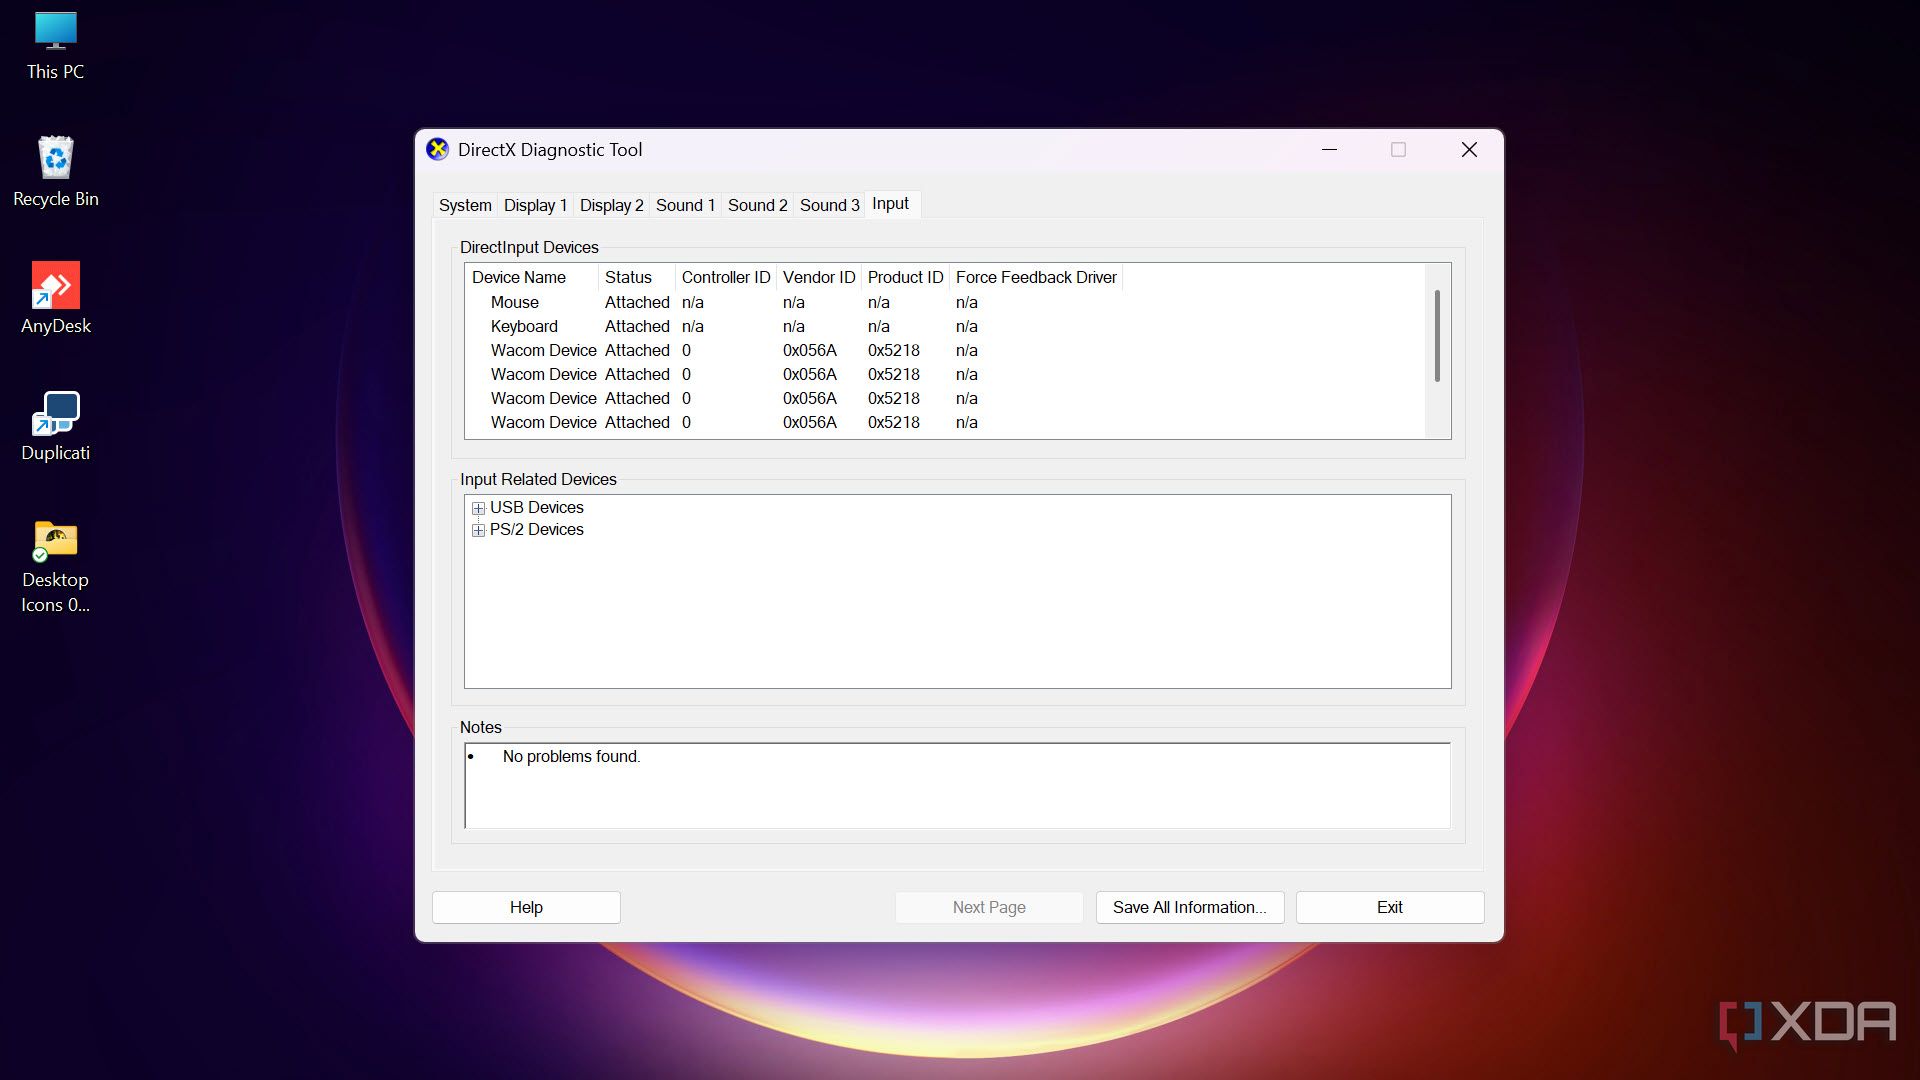
Task: Switch to the Display 1 tab
Action: (x=535, y=205)
